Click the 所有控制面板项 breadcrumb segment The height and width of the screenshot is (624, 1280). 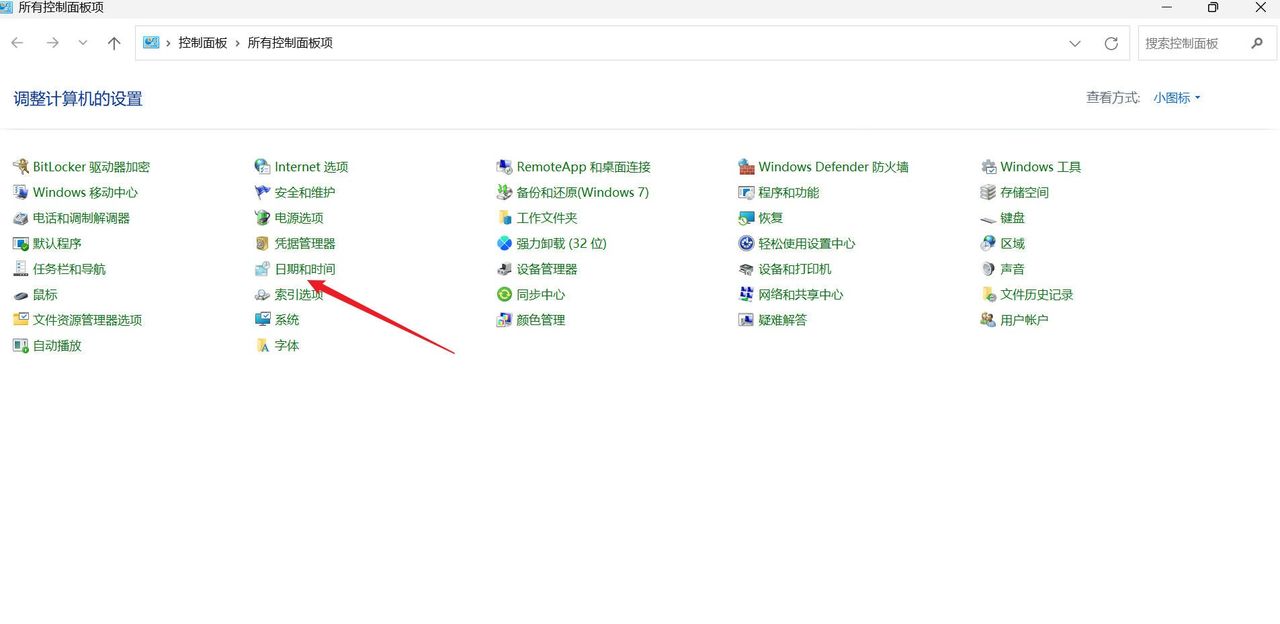pyautogui.click(x=290, y=43)
